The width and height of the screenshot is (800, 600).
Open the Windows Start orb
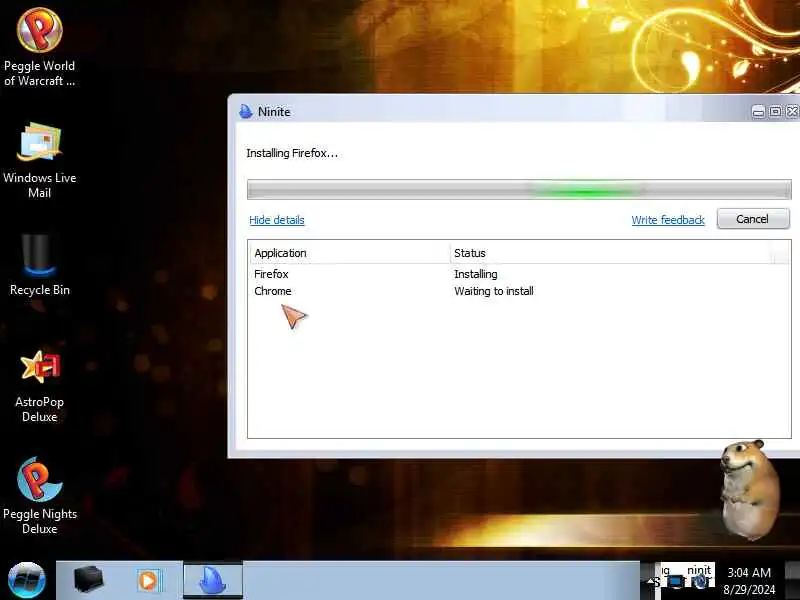tap(27, 581)
